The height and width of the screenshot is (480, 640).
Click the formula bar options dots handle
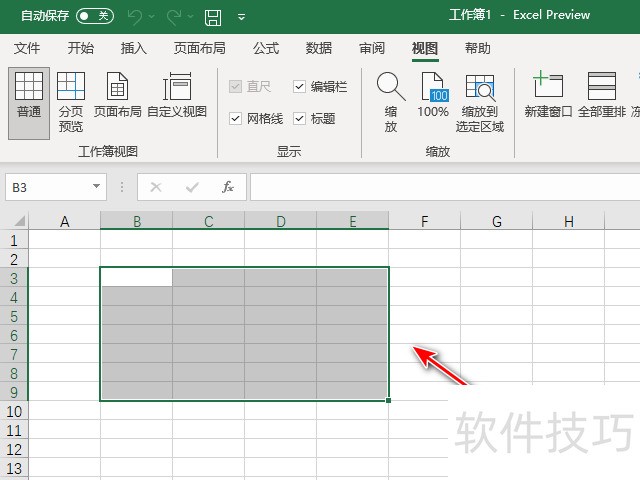(x=122, y=187)
